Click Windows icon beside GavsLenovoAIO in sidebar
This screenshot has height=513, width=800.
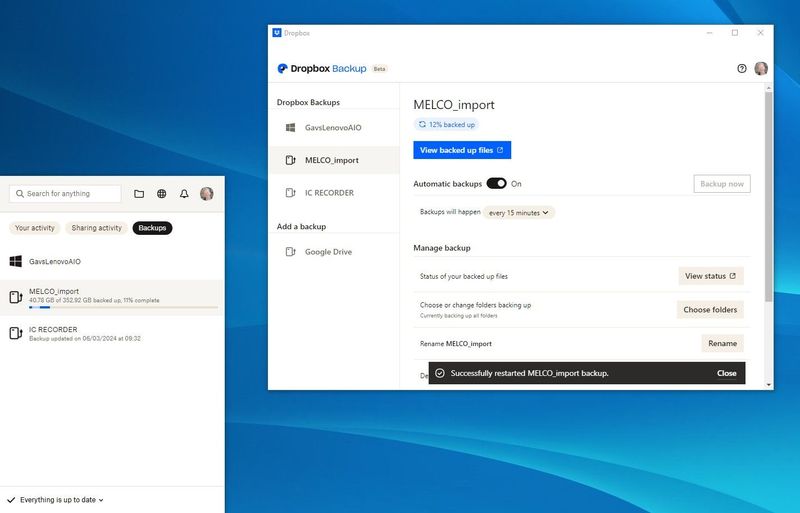coord(290,128)
